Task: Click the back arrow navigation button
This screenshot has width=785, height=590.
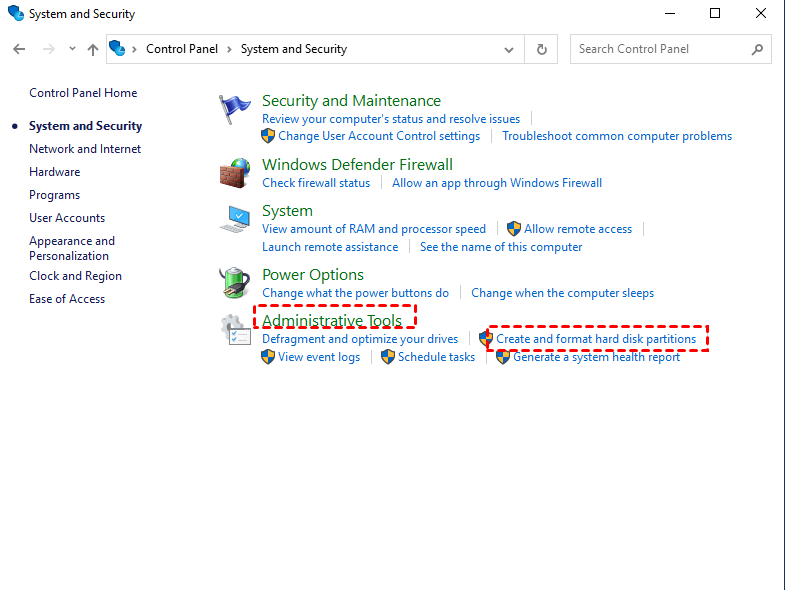Action: point(19,49)
